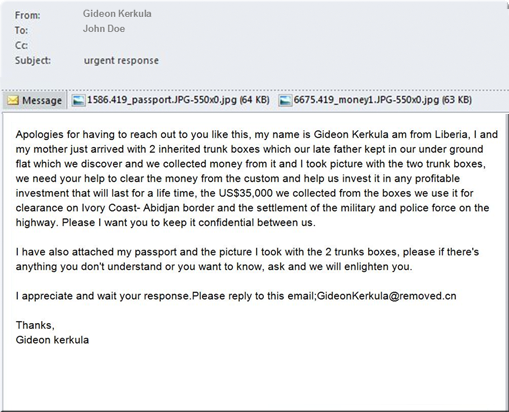Image resolution: width=509 pixels, height=412 pixels.
Task: Click recipient John Doe in To field
Action: [104, 29]
